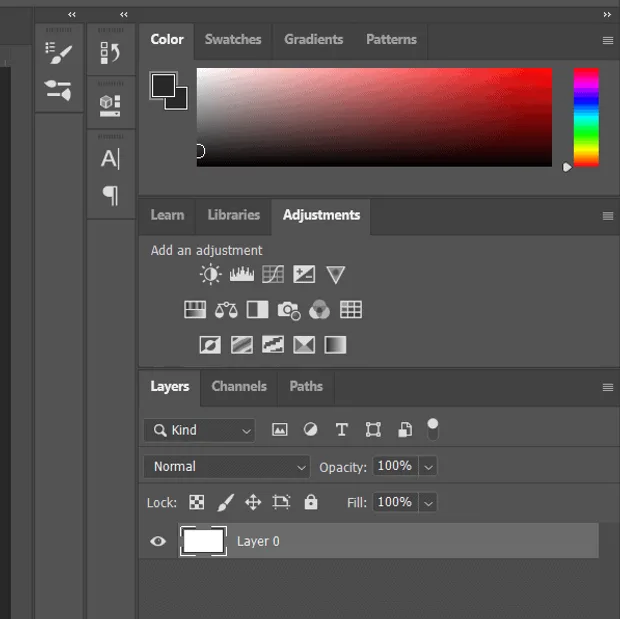Switch to the Gradients tab
620x619 pixels.
pos(314,40)
